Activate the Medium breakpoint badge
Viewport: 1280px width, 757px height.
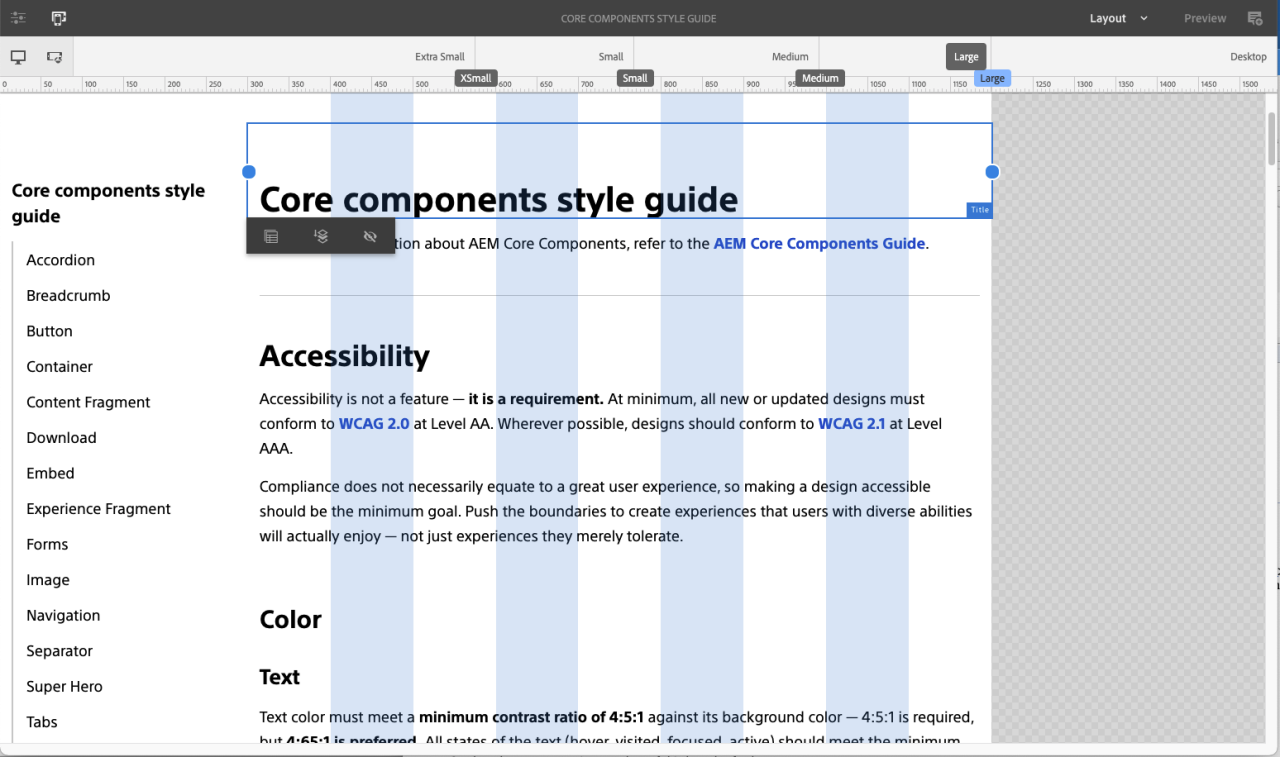pos(819,77)
